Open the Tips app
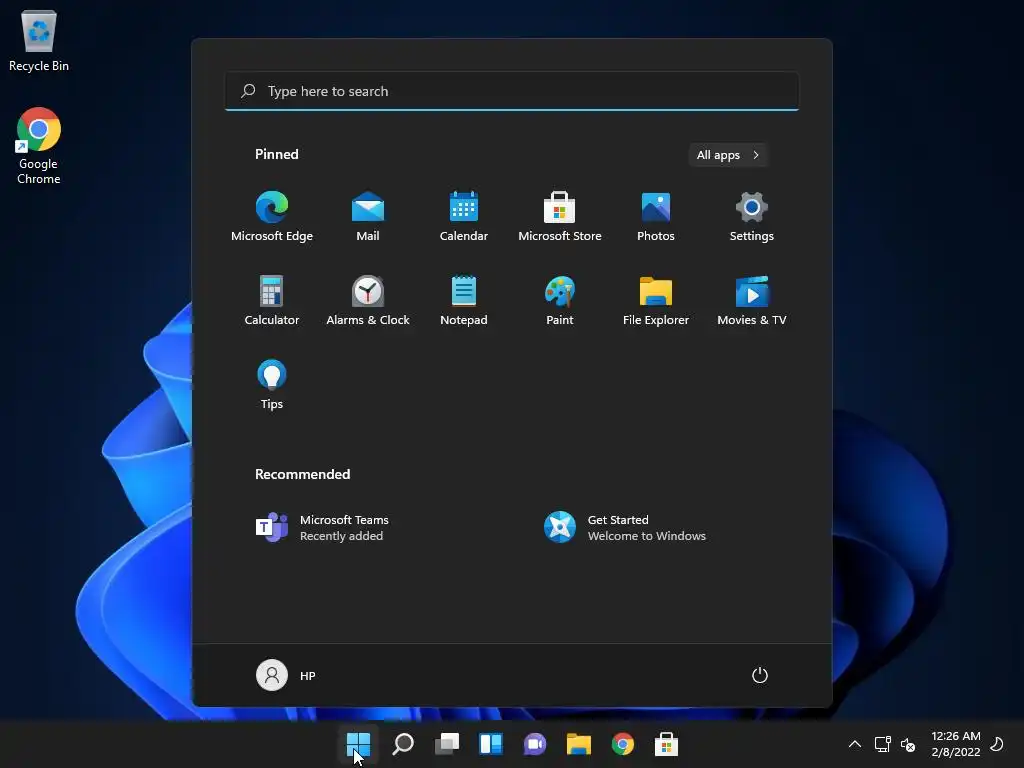 (272, 385)
